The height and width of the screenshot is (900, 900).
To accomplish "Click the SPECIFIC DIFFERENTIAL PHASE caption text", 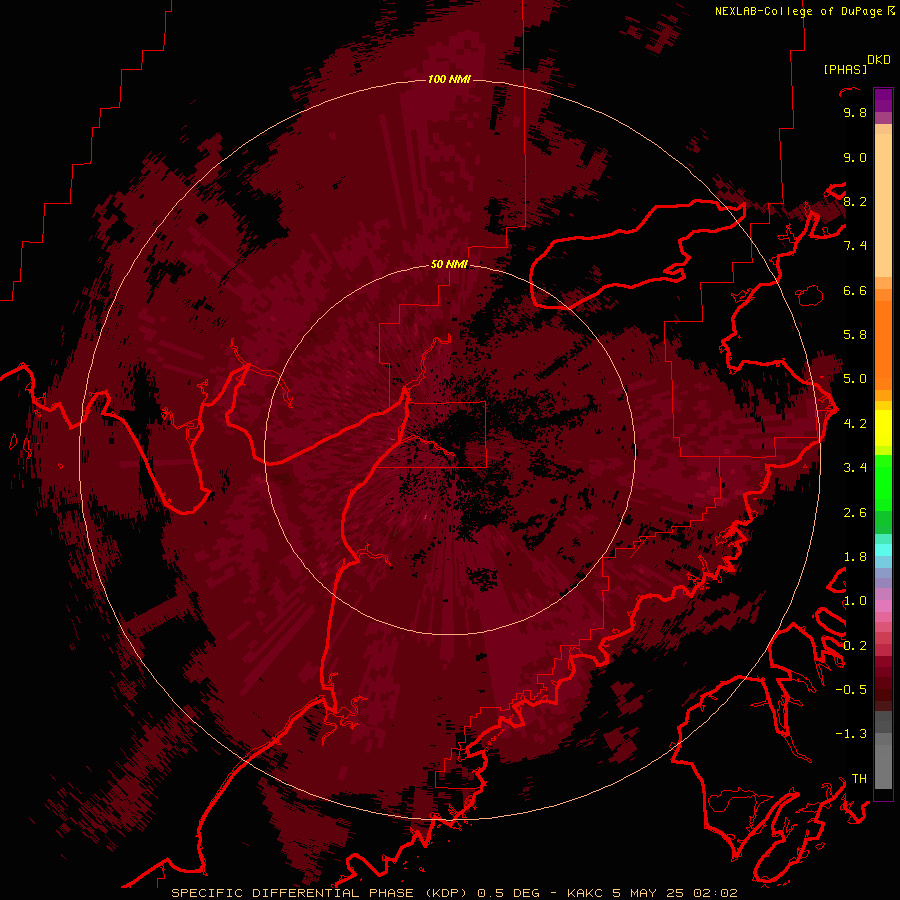I will 292,893.
